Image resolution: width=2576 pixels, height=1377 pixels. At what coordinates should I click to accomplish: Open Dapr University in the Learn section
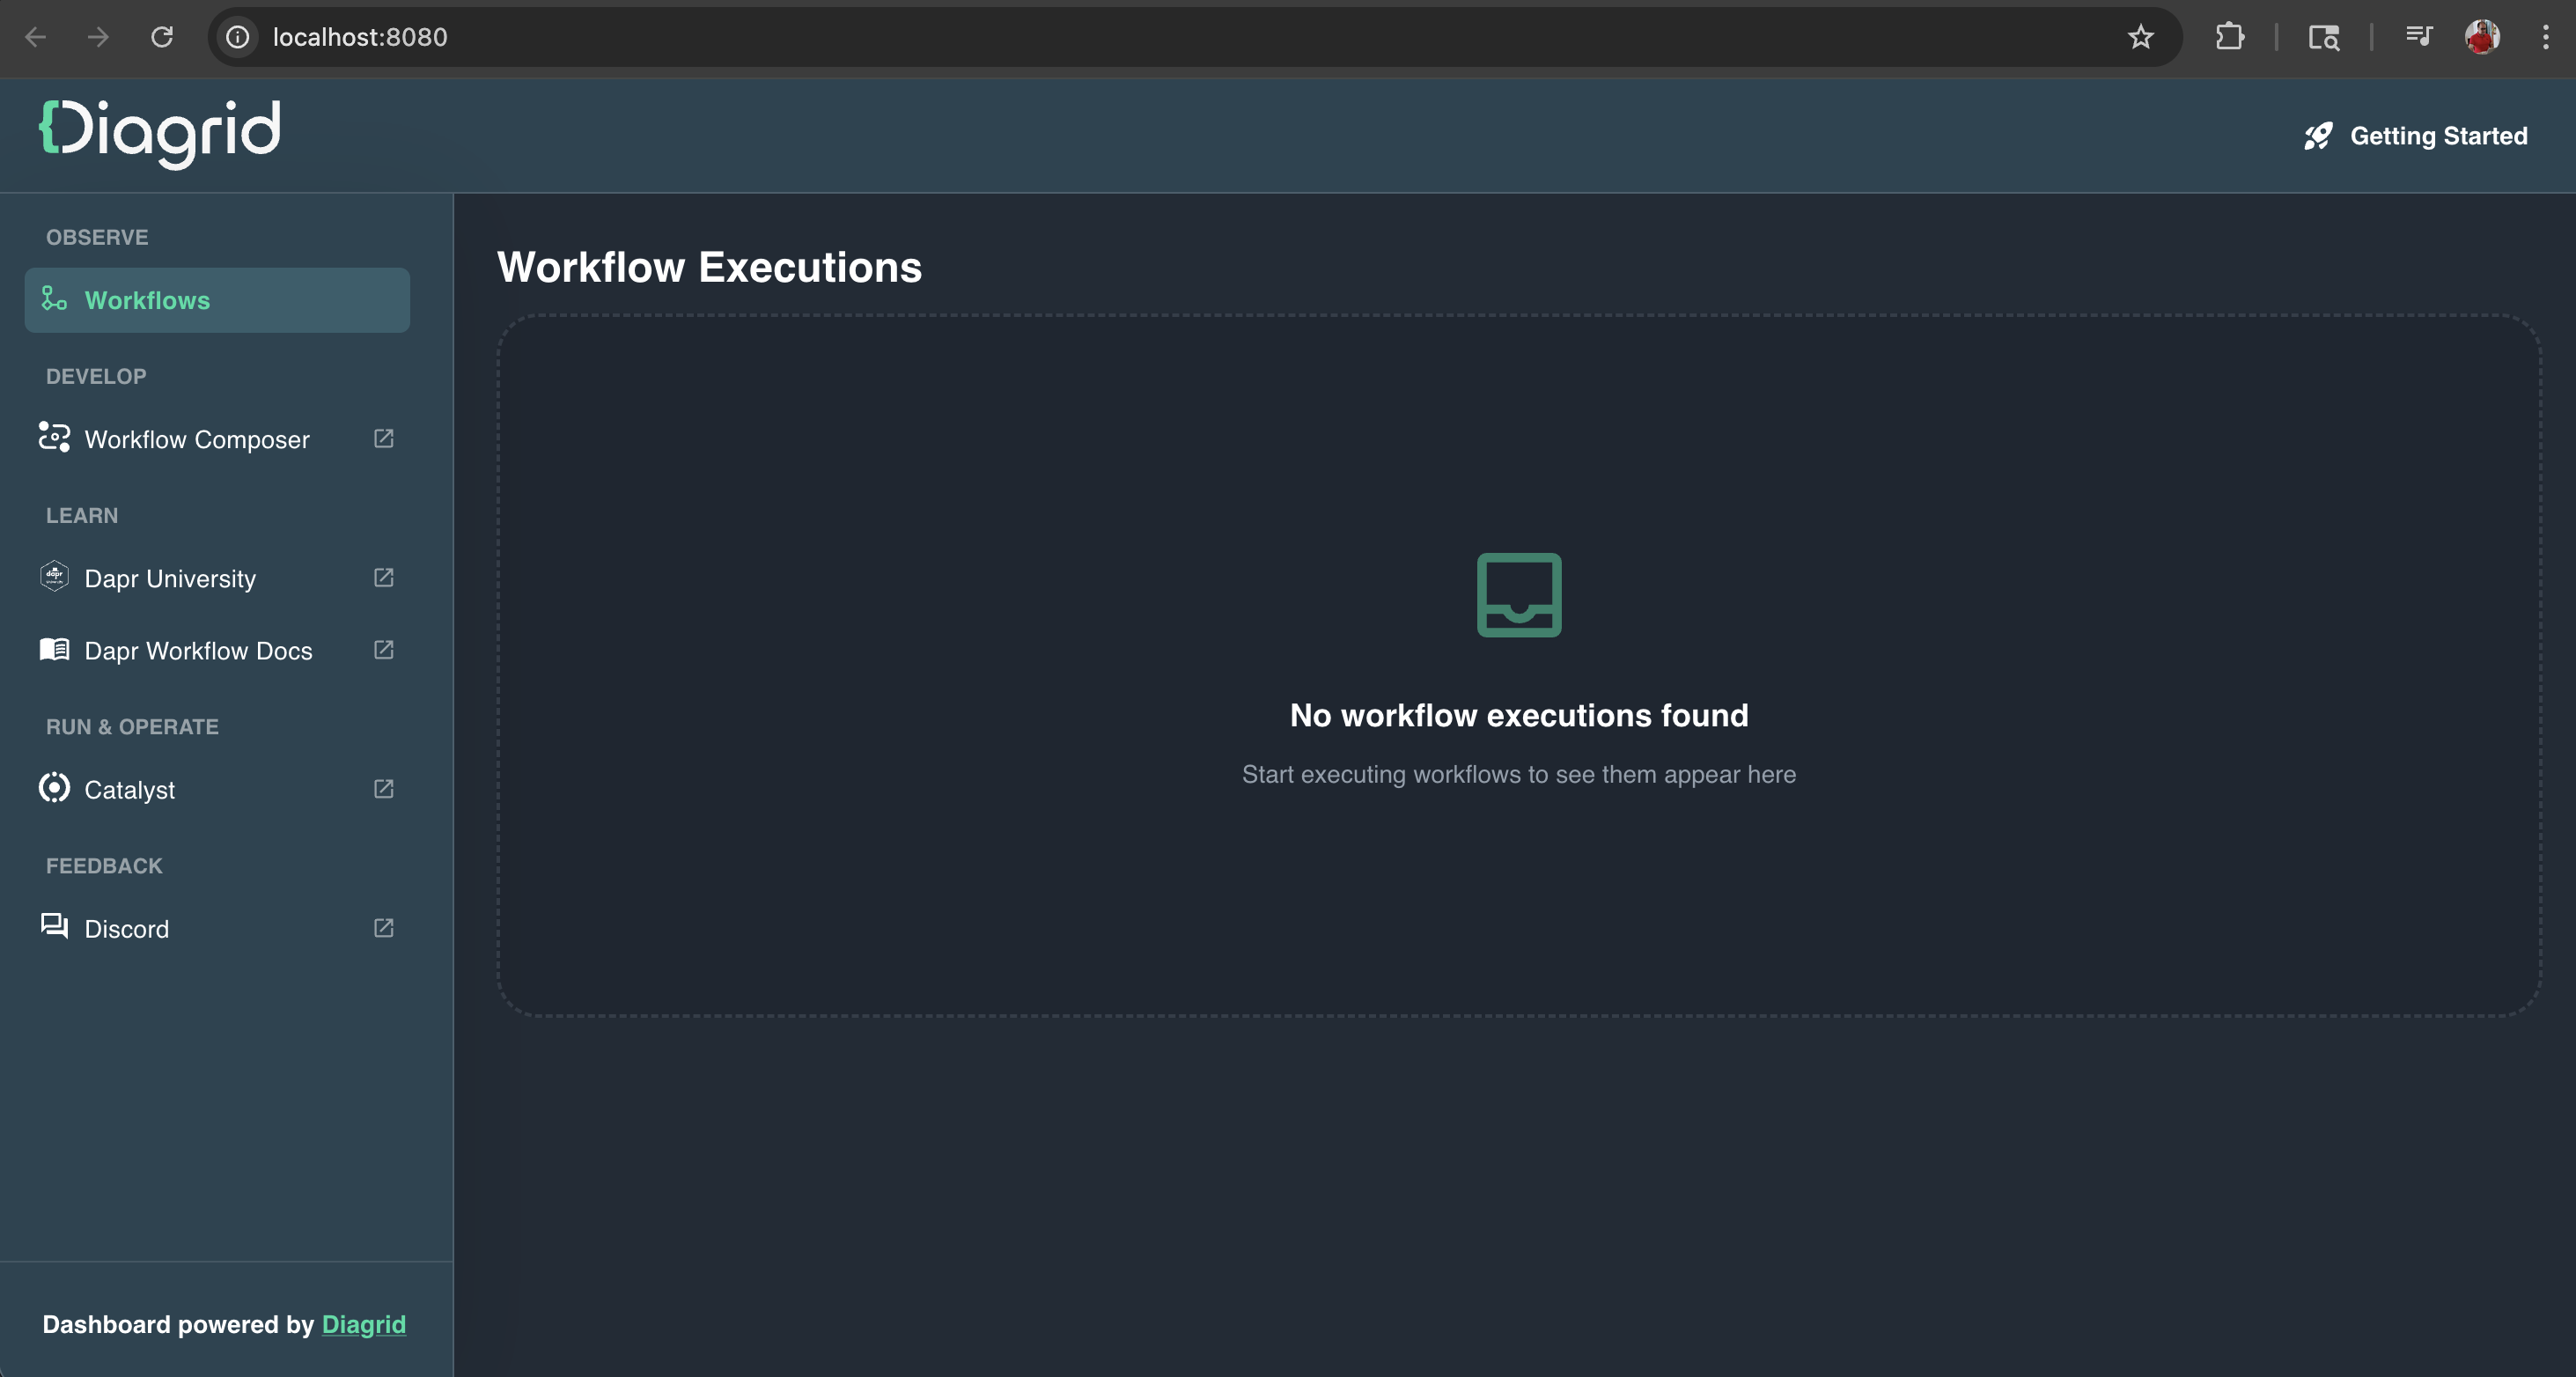(x=170, y=579)
